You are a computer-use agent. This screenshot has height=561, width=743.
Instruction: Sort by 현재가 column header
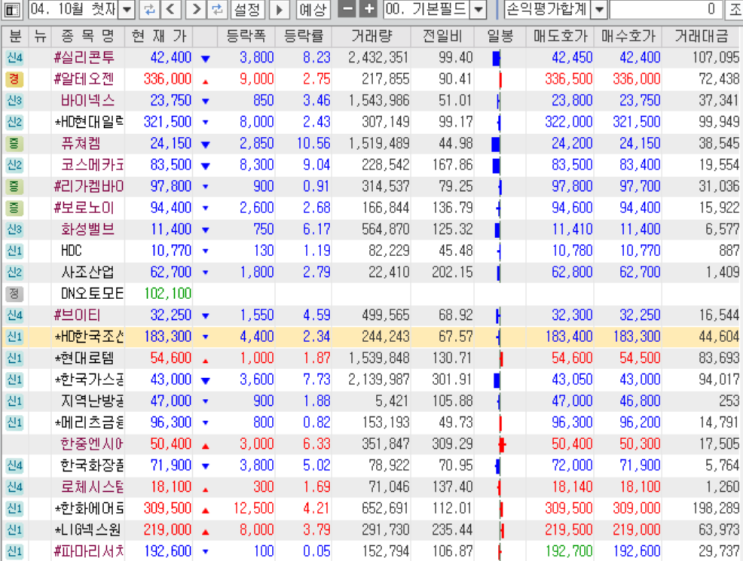point(159,36)
